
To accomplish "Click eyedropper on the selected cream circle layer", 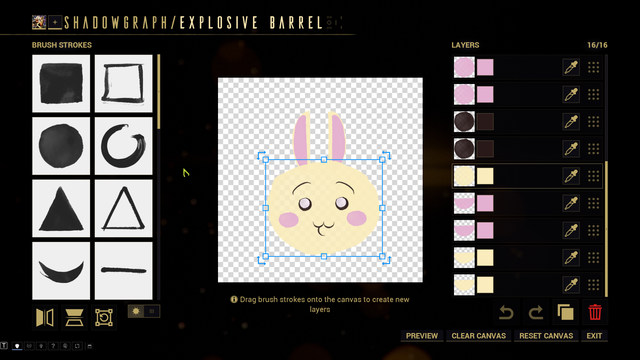I will [x=571, y=176].
